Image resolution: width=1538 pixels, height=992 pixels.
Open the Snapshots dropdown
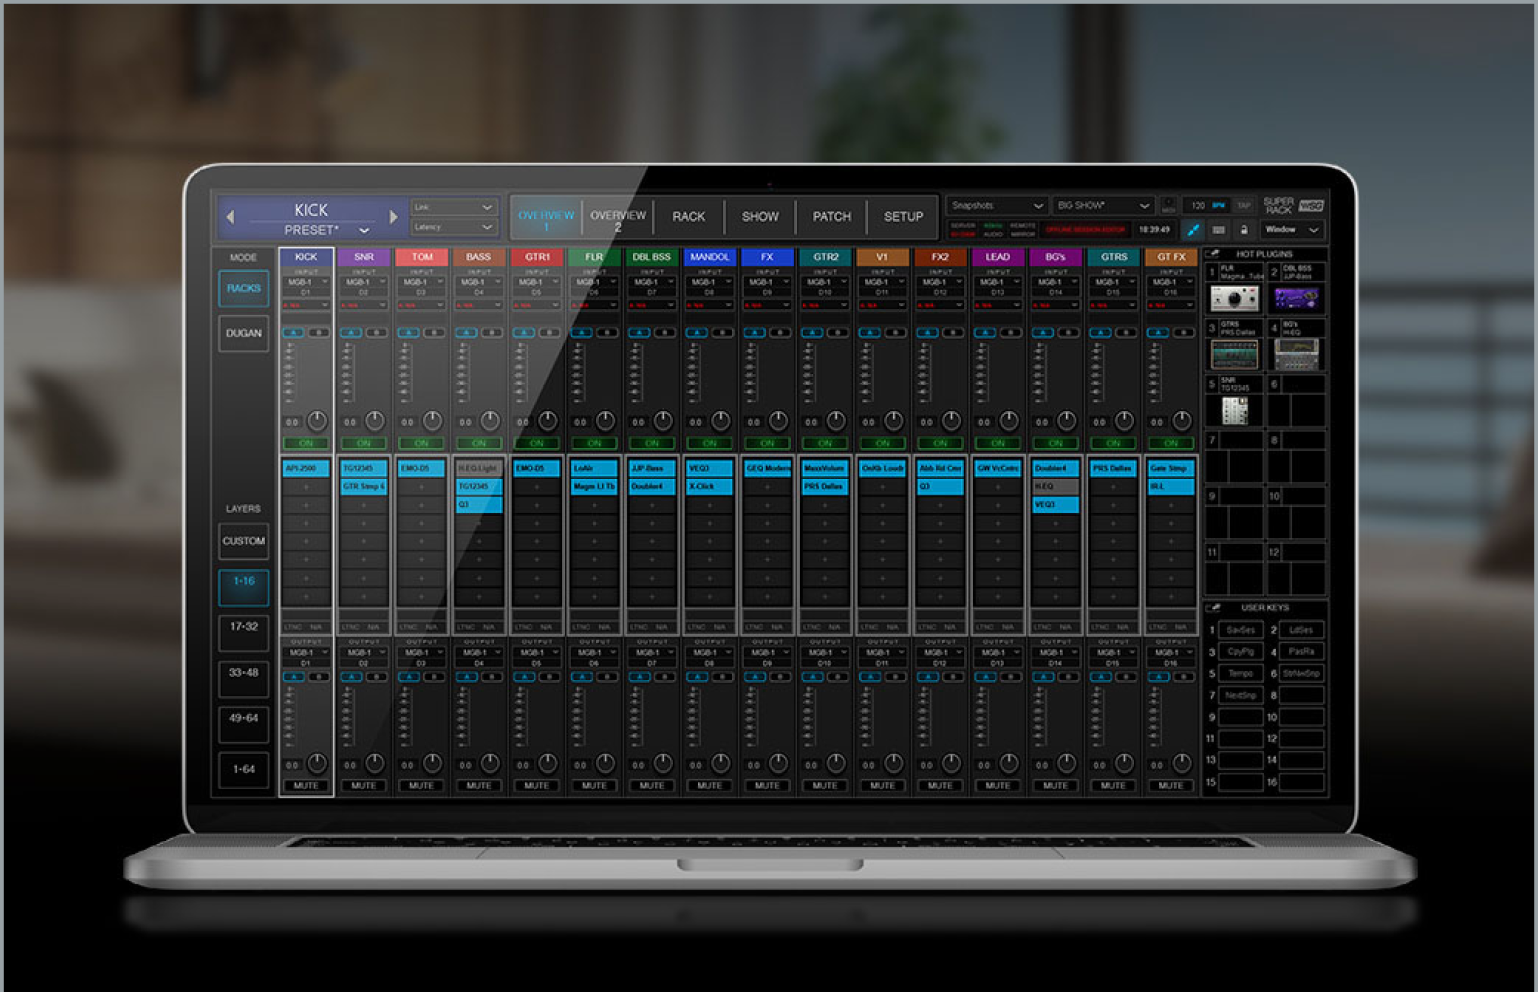point(996,206)
